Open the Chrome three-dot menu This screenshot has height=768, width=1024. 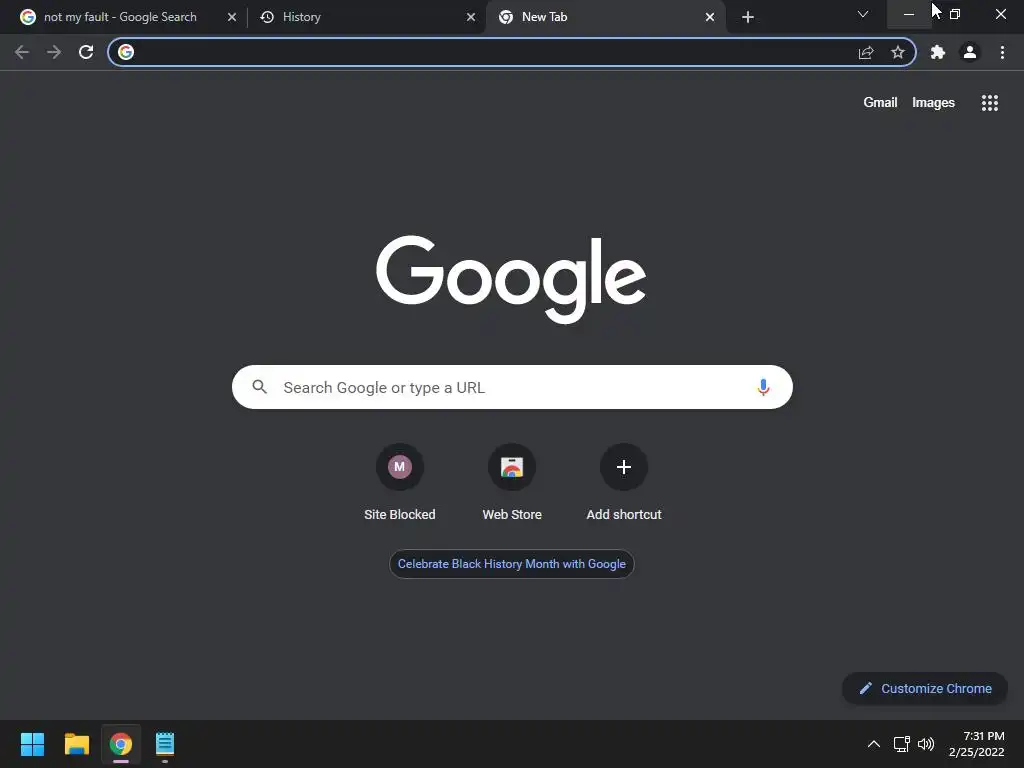1002,52
